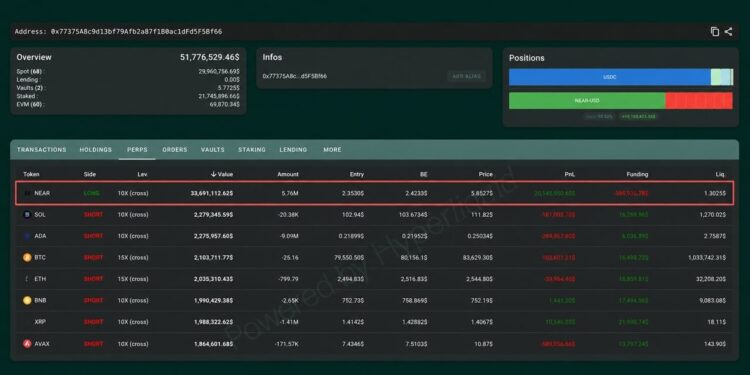Sort by the Liq. column header
Image resolution: width=750 pixels, height=375 pixels.
(721, 175)
